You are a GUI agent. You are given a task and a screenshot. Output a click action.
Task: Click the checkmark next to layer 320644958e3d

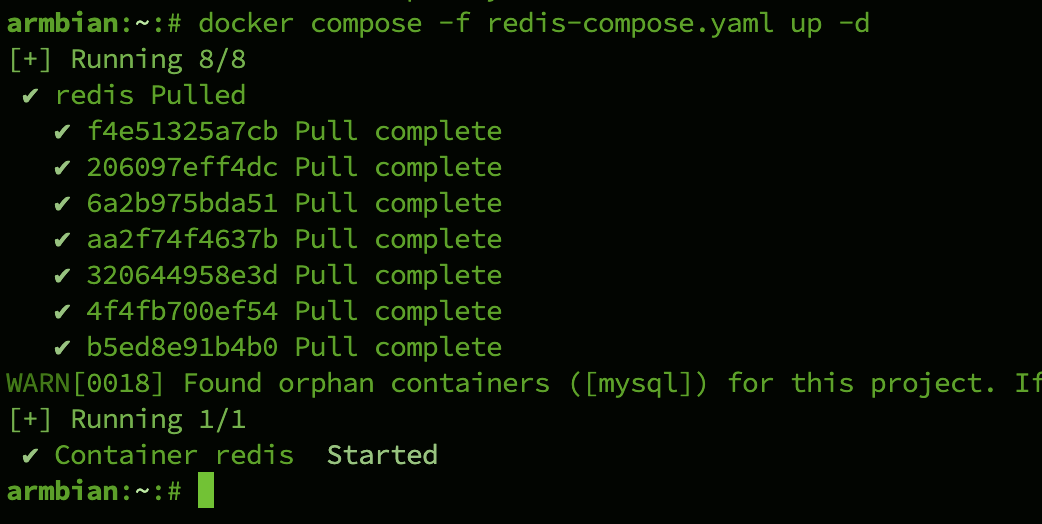tap(63, 276)
